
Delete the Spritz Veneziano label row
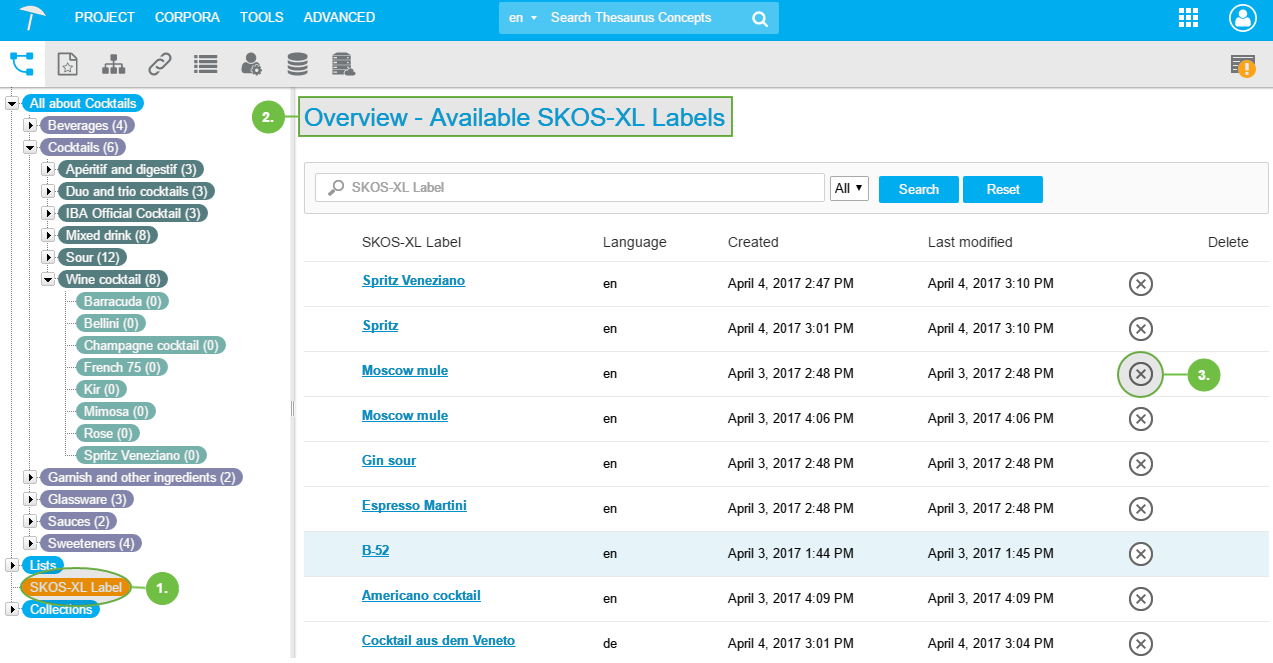pyautogui.click(x=1140, y=284)
